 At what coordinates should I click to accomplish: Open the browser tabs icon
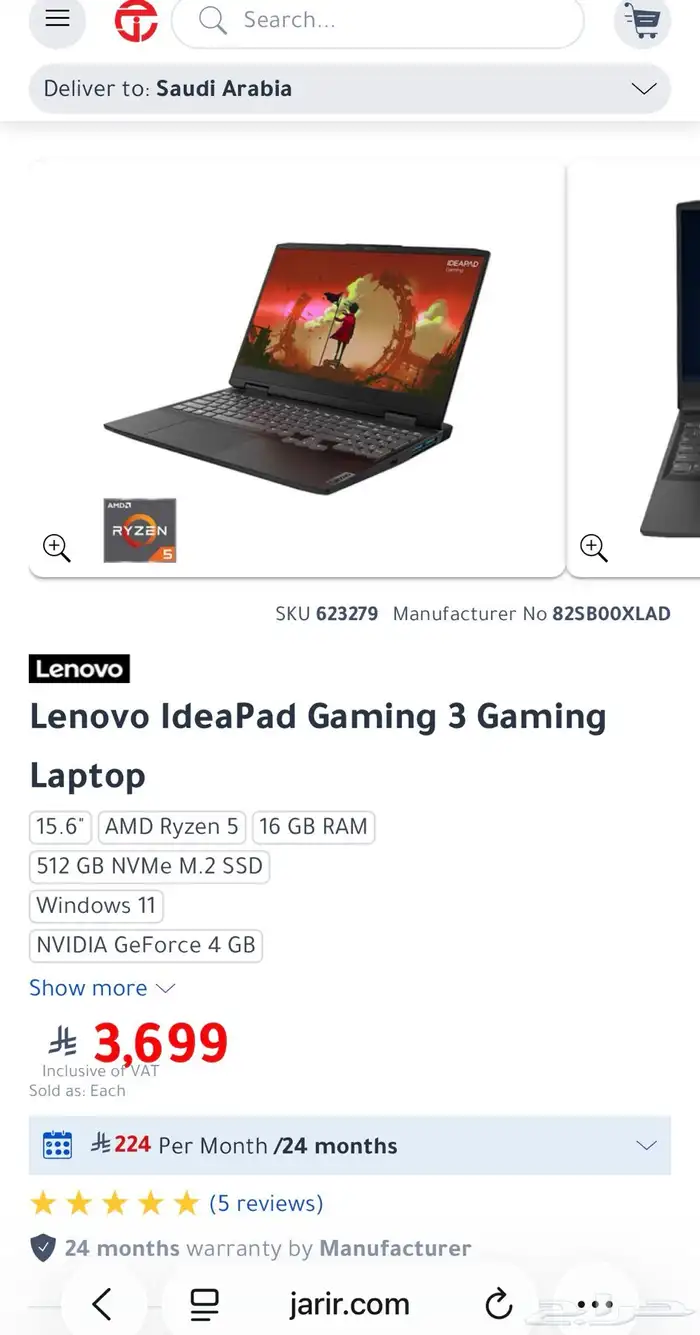204,1304
